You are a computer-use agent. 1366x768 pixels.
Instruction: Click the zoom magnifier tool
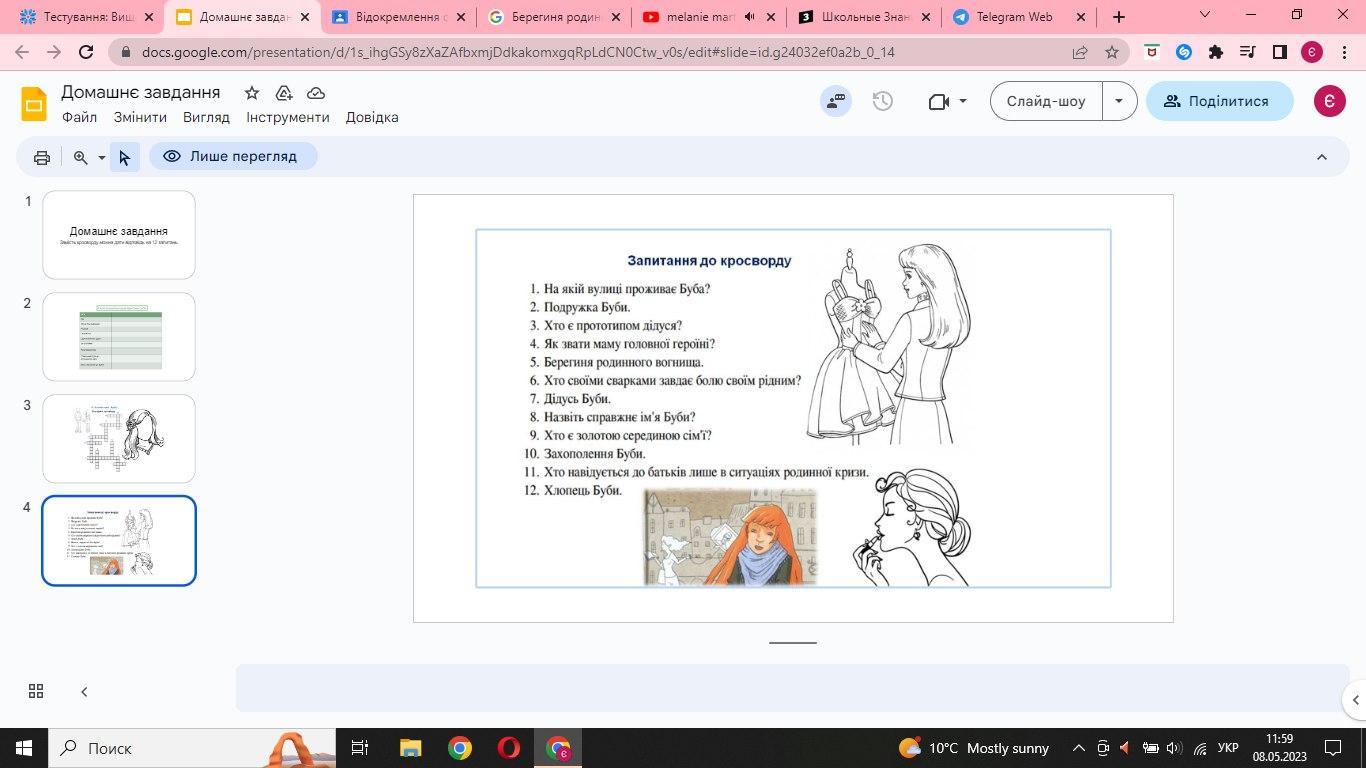pos(81,157)
